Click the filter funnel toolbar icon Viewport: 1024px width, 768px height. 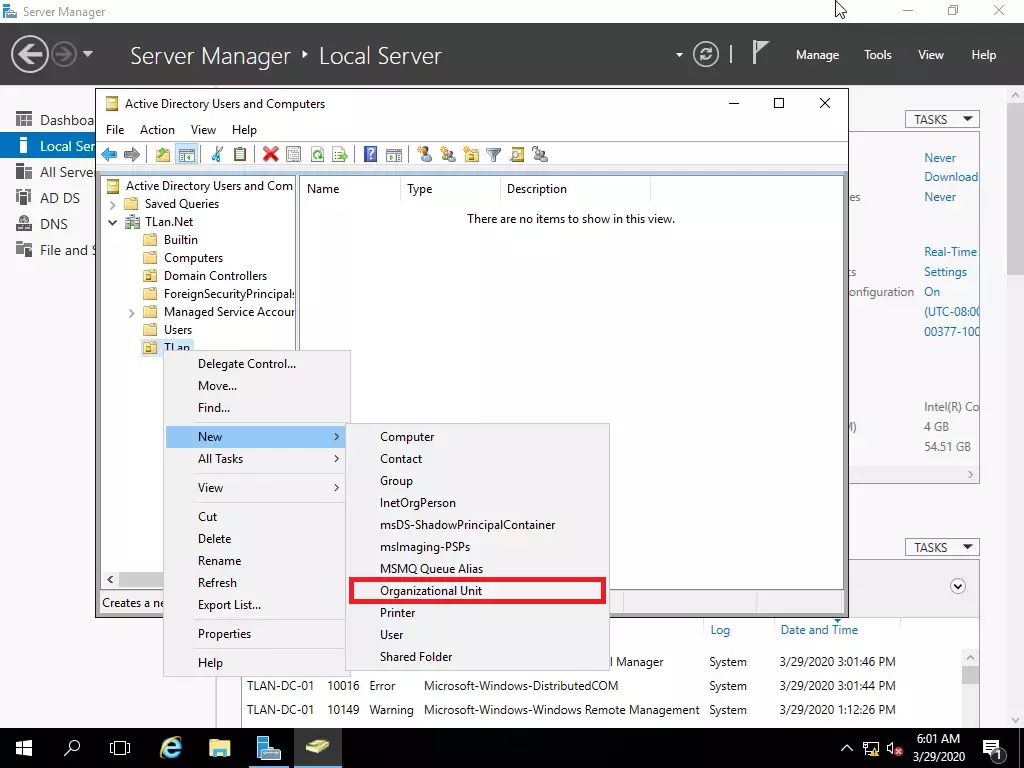pos(493,154)
